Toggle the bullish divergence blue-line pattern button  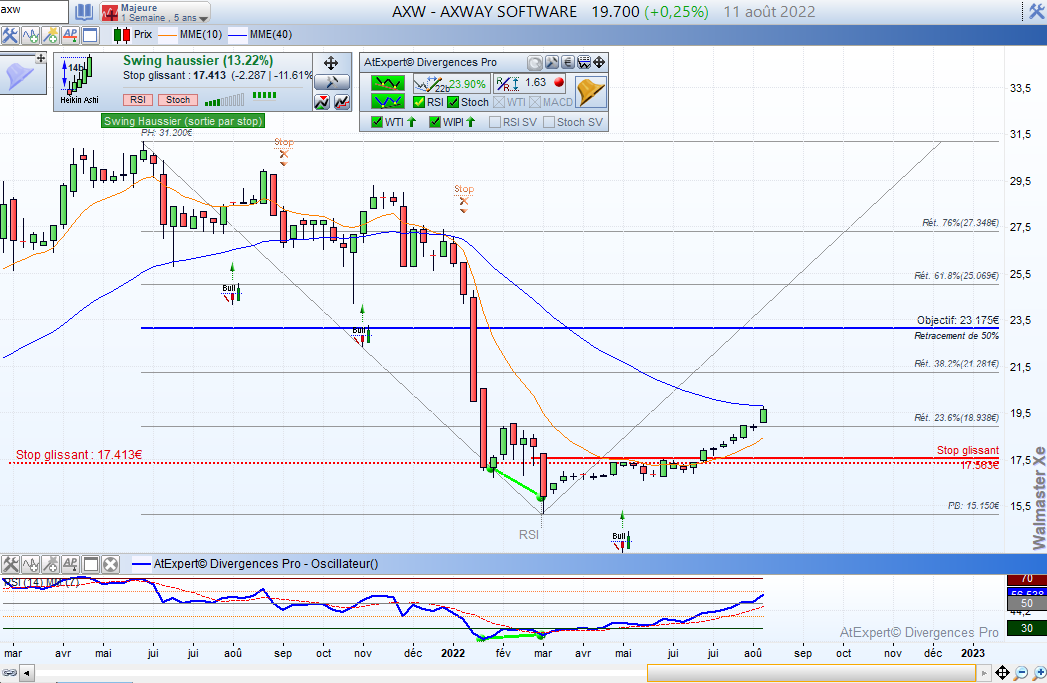tap(388, 101)
